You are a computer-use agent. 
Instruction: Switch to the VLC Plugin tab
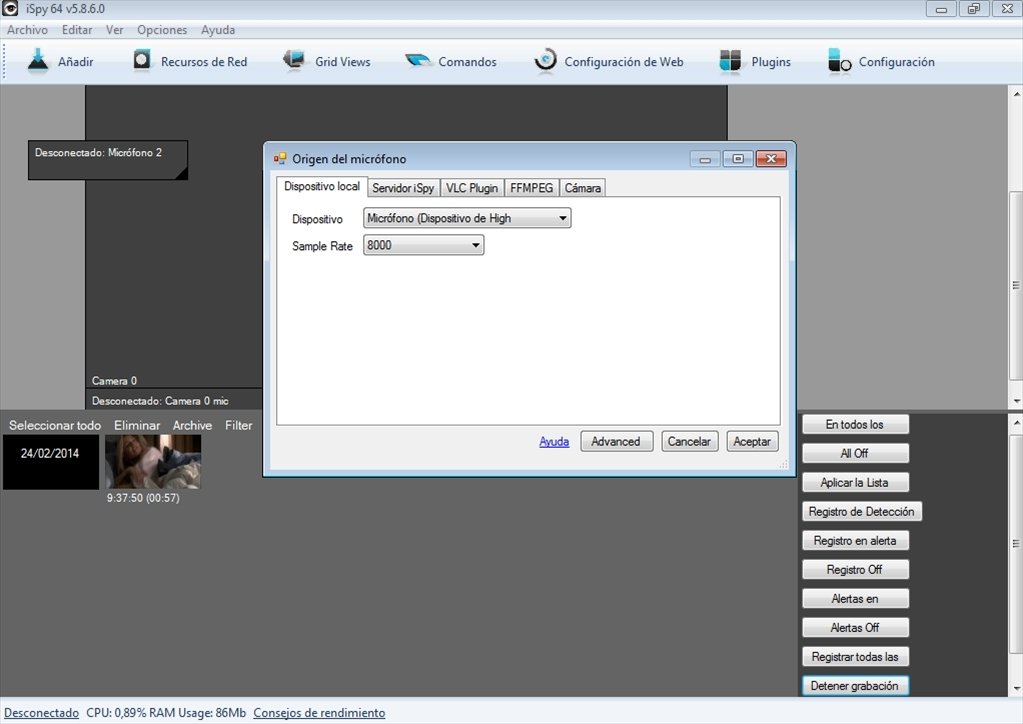(472, 188)
